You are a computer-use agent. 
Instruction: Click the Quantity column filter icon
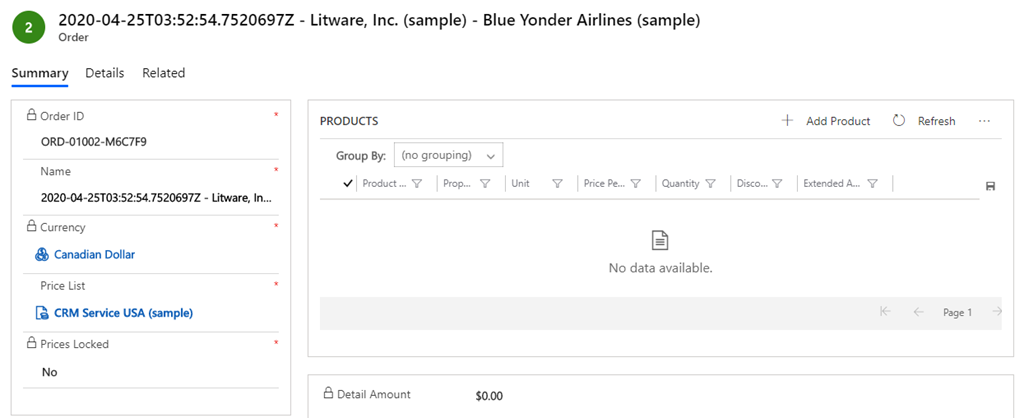pyautogui.click(x=710, y=184)
